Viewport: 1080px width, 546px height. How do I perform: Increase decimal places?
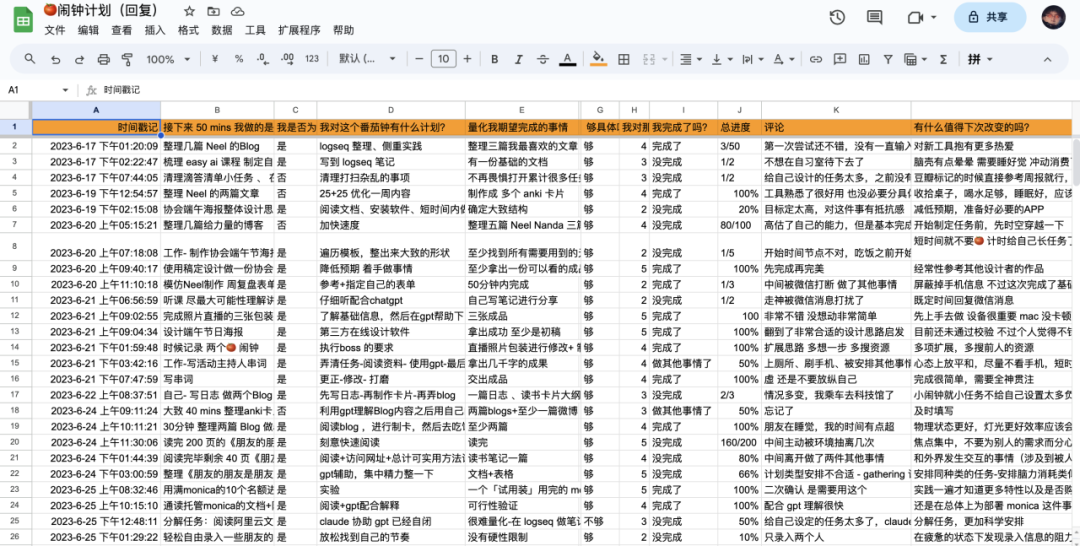click(287, 59)
